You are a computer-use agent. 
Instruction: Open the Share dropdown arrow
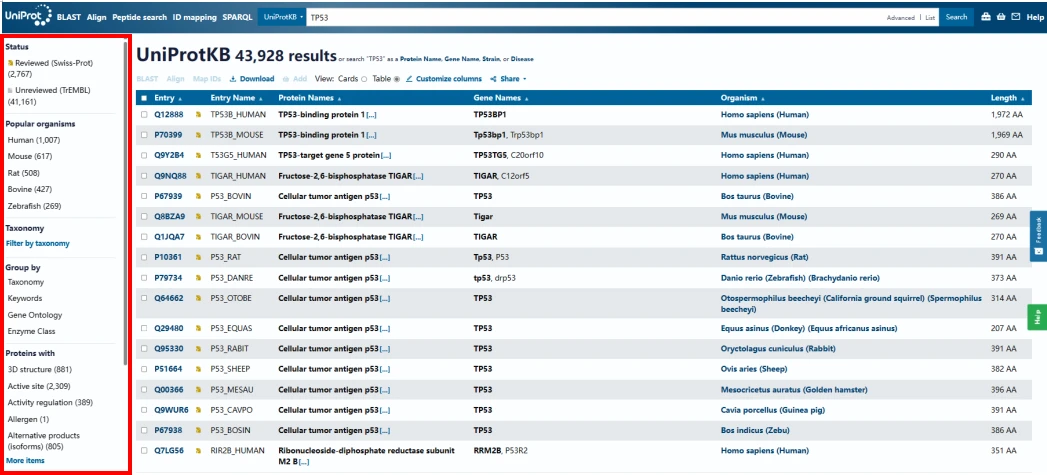[525, 79]
